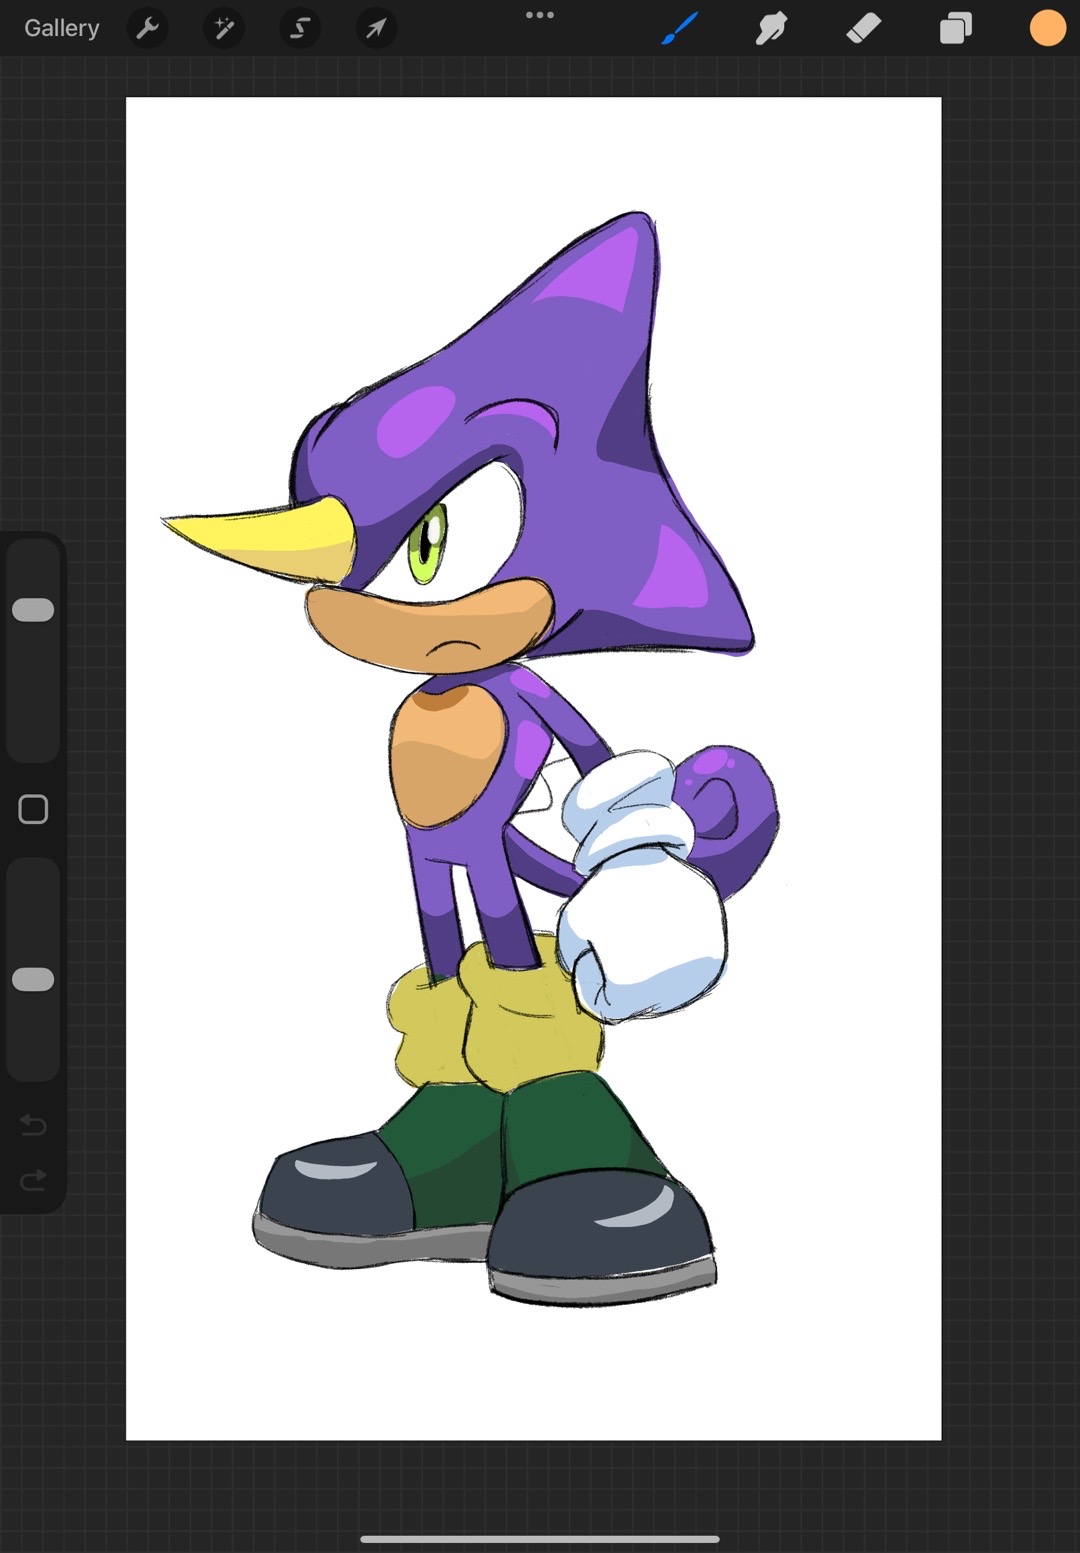Open the Actions wrench menu

pyautogui.click(x=147, y=28)
